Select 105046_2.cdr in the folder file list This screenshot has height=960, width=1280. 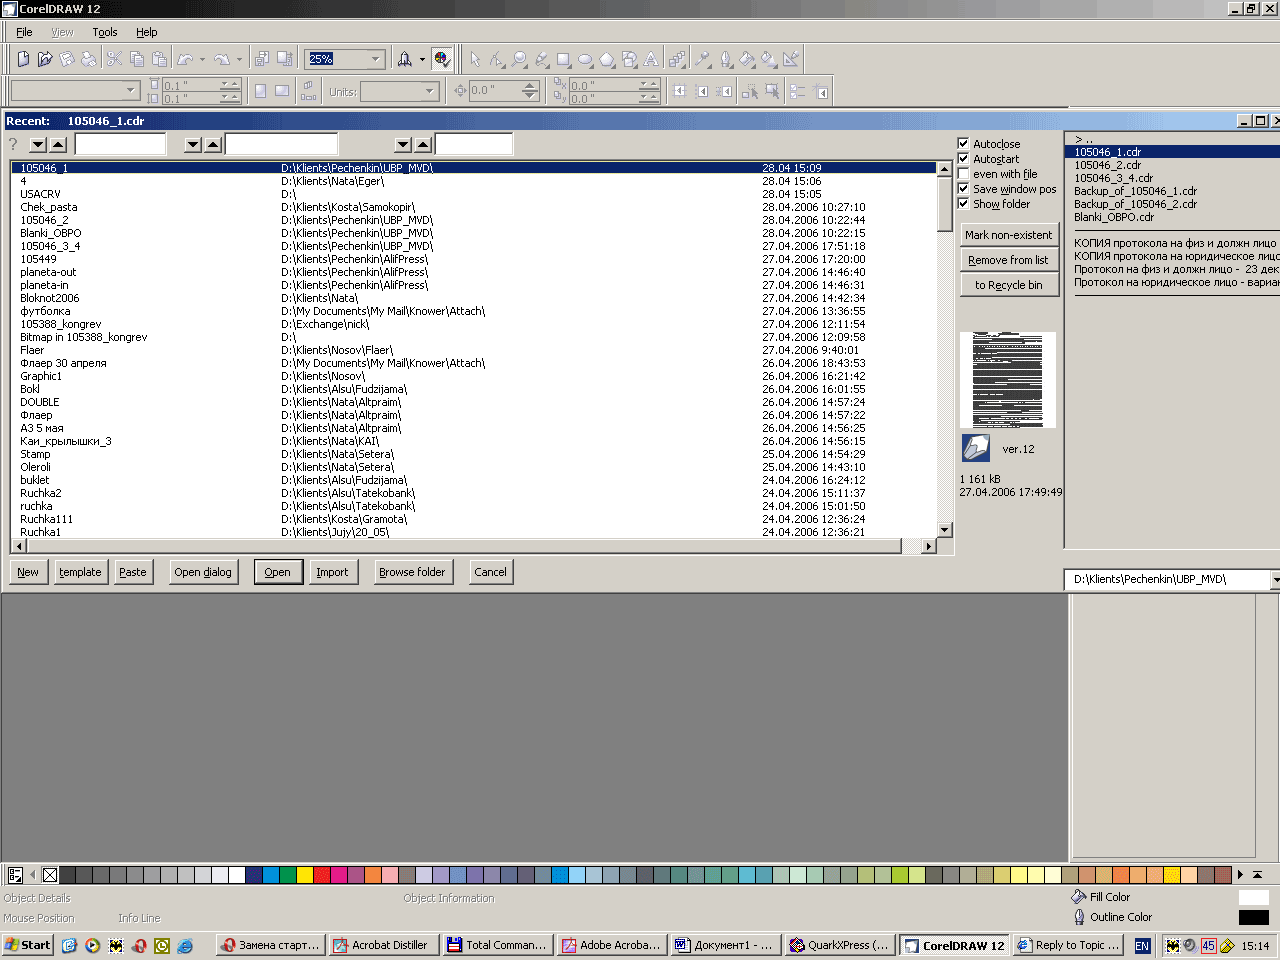[1107, 165]
